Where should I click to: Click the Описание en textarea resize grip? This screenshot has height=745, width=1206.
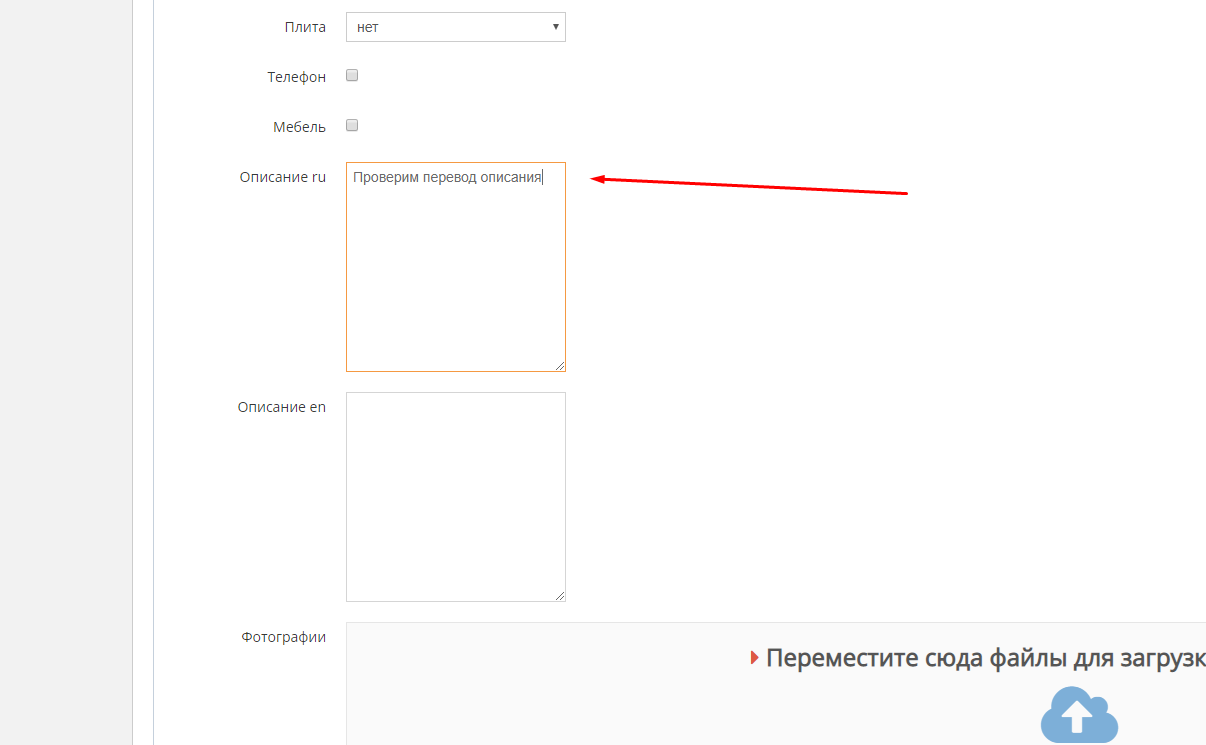[x=560, y=596]
